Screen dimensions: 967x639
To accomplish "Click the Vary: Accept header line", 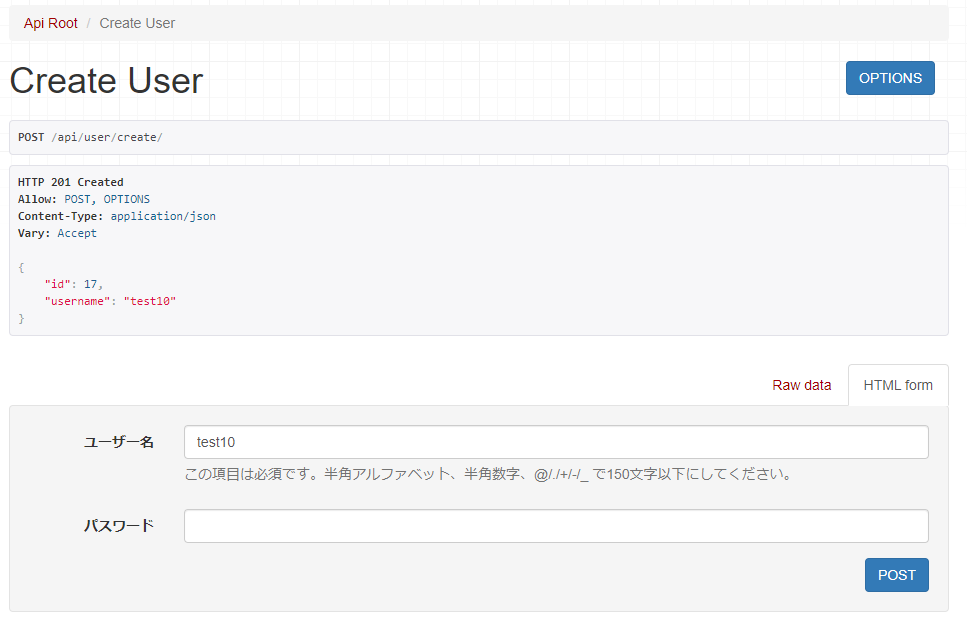I will pyautogui.click(x=57, y=233).
